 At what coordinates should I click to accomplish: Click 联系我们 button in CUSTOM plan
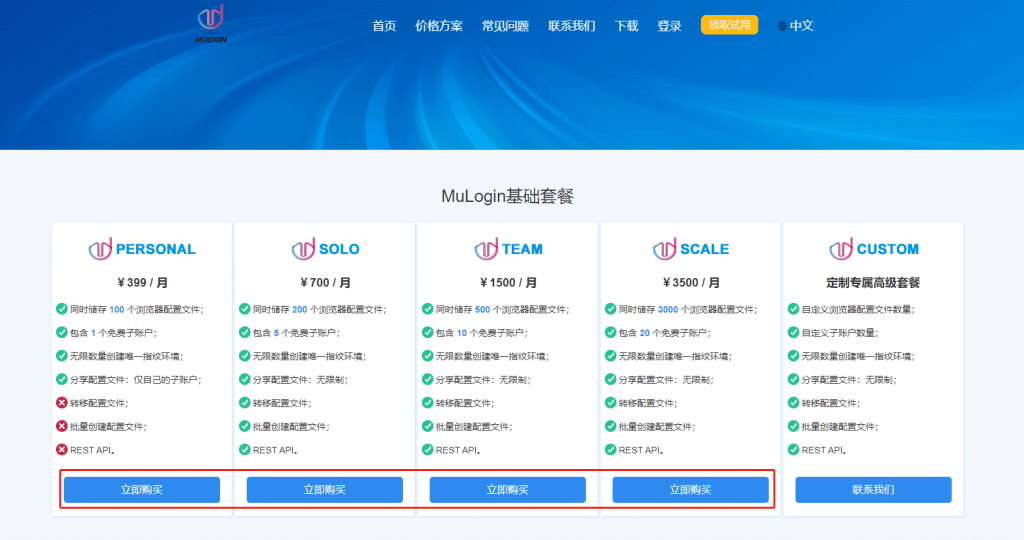(x=873, y=490)
